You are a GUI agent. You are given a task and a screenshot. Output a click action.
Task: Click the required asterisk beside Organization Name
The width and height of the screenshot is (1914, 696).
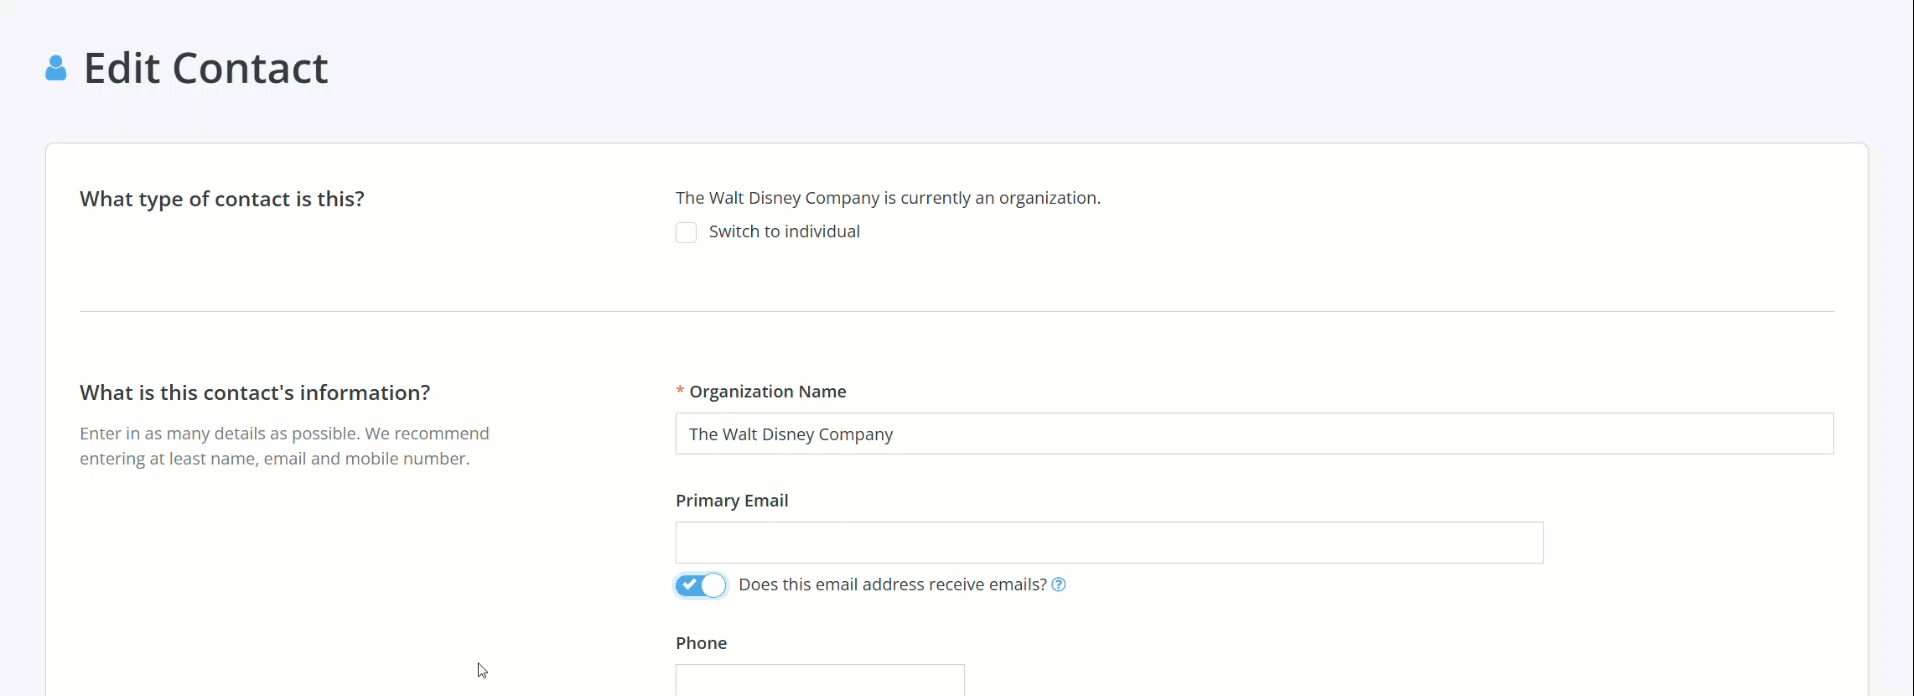click(679, 391)
